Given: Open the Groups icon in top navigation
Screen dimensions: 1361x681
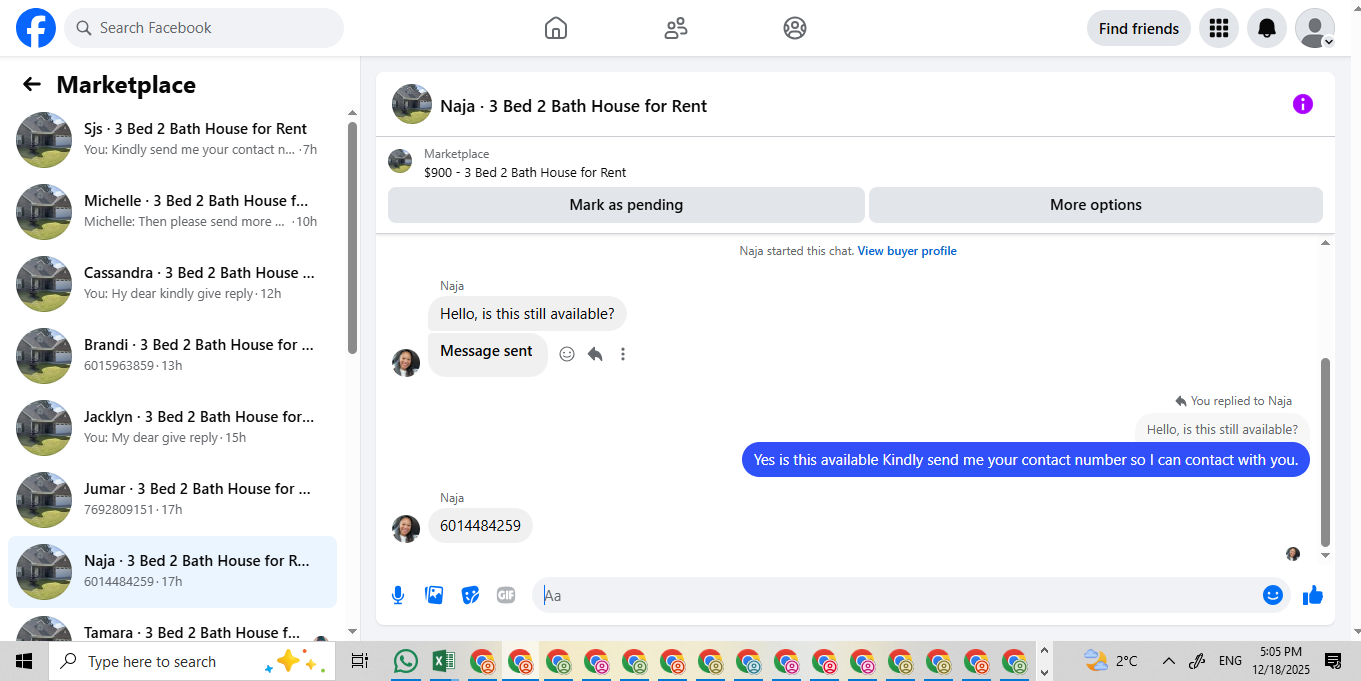Looking at the screenshot, I should click(x=795, y=28).
